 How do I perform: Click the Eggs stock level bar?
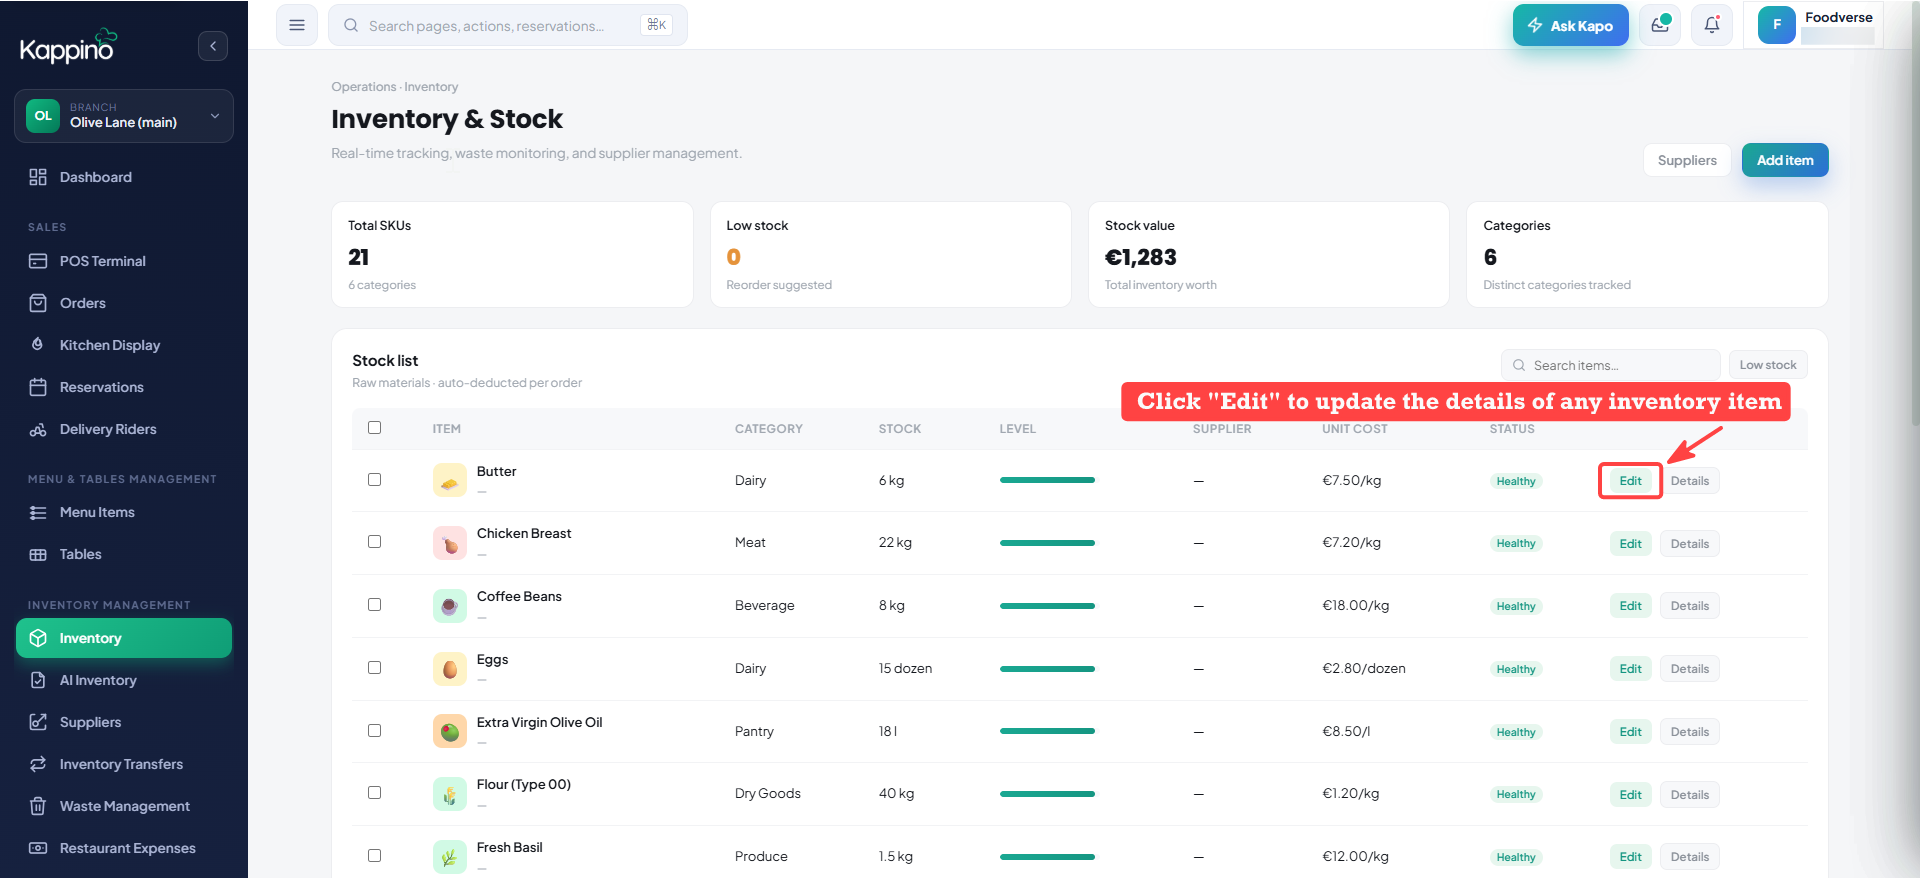pos(1047,668)
